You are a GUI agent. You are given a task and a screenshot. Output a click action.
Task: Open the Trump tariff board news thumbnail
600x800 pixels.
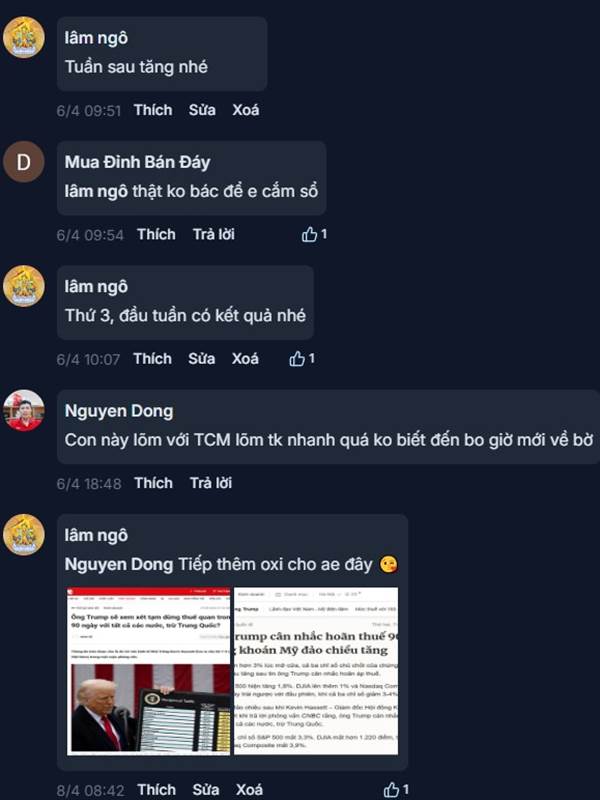(149, 671)
